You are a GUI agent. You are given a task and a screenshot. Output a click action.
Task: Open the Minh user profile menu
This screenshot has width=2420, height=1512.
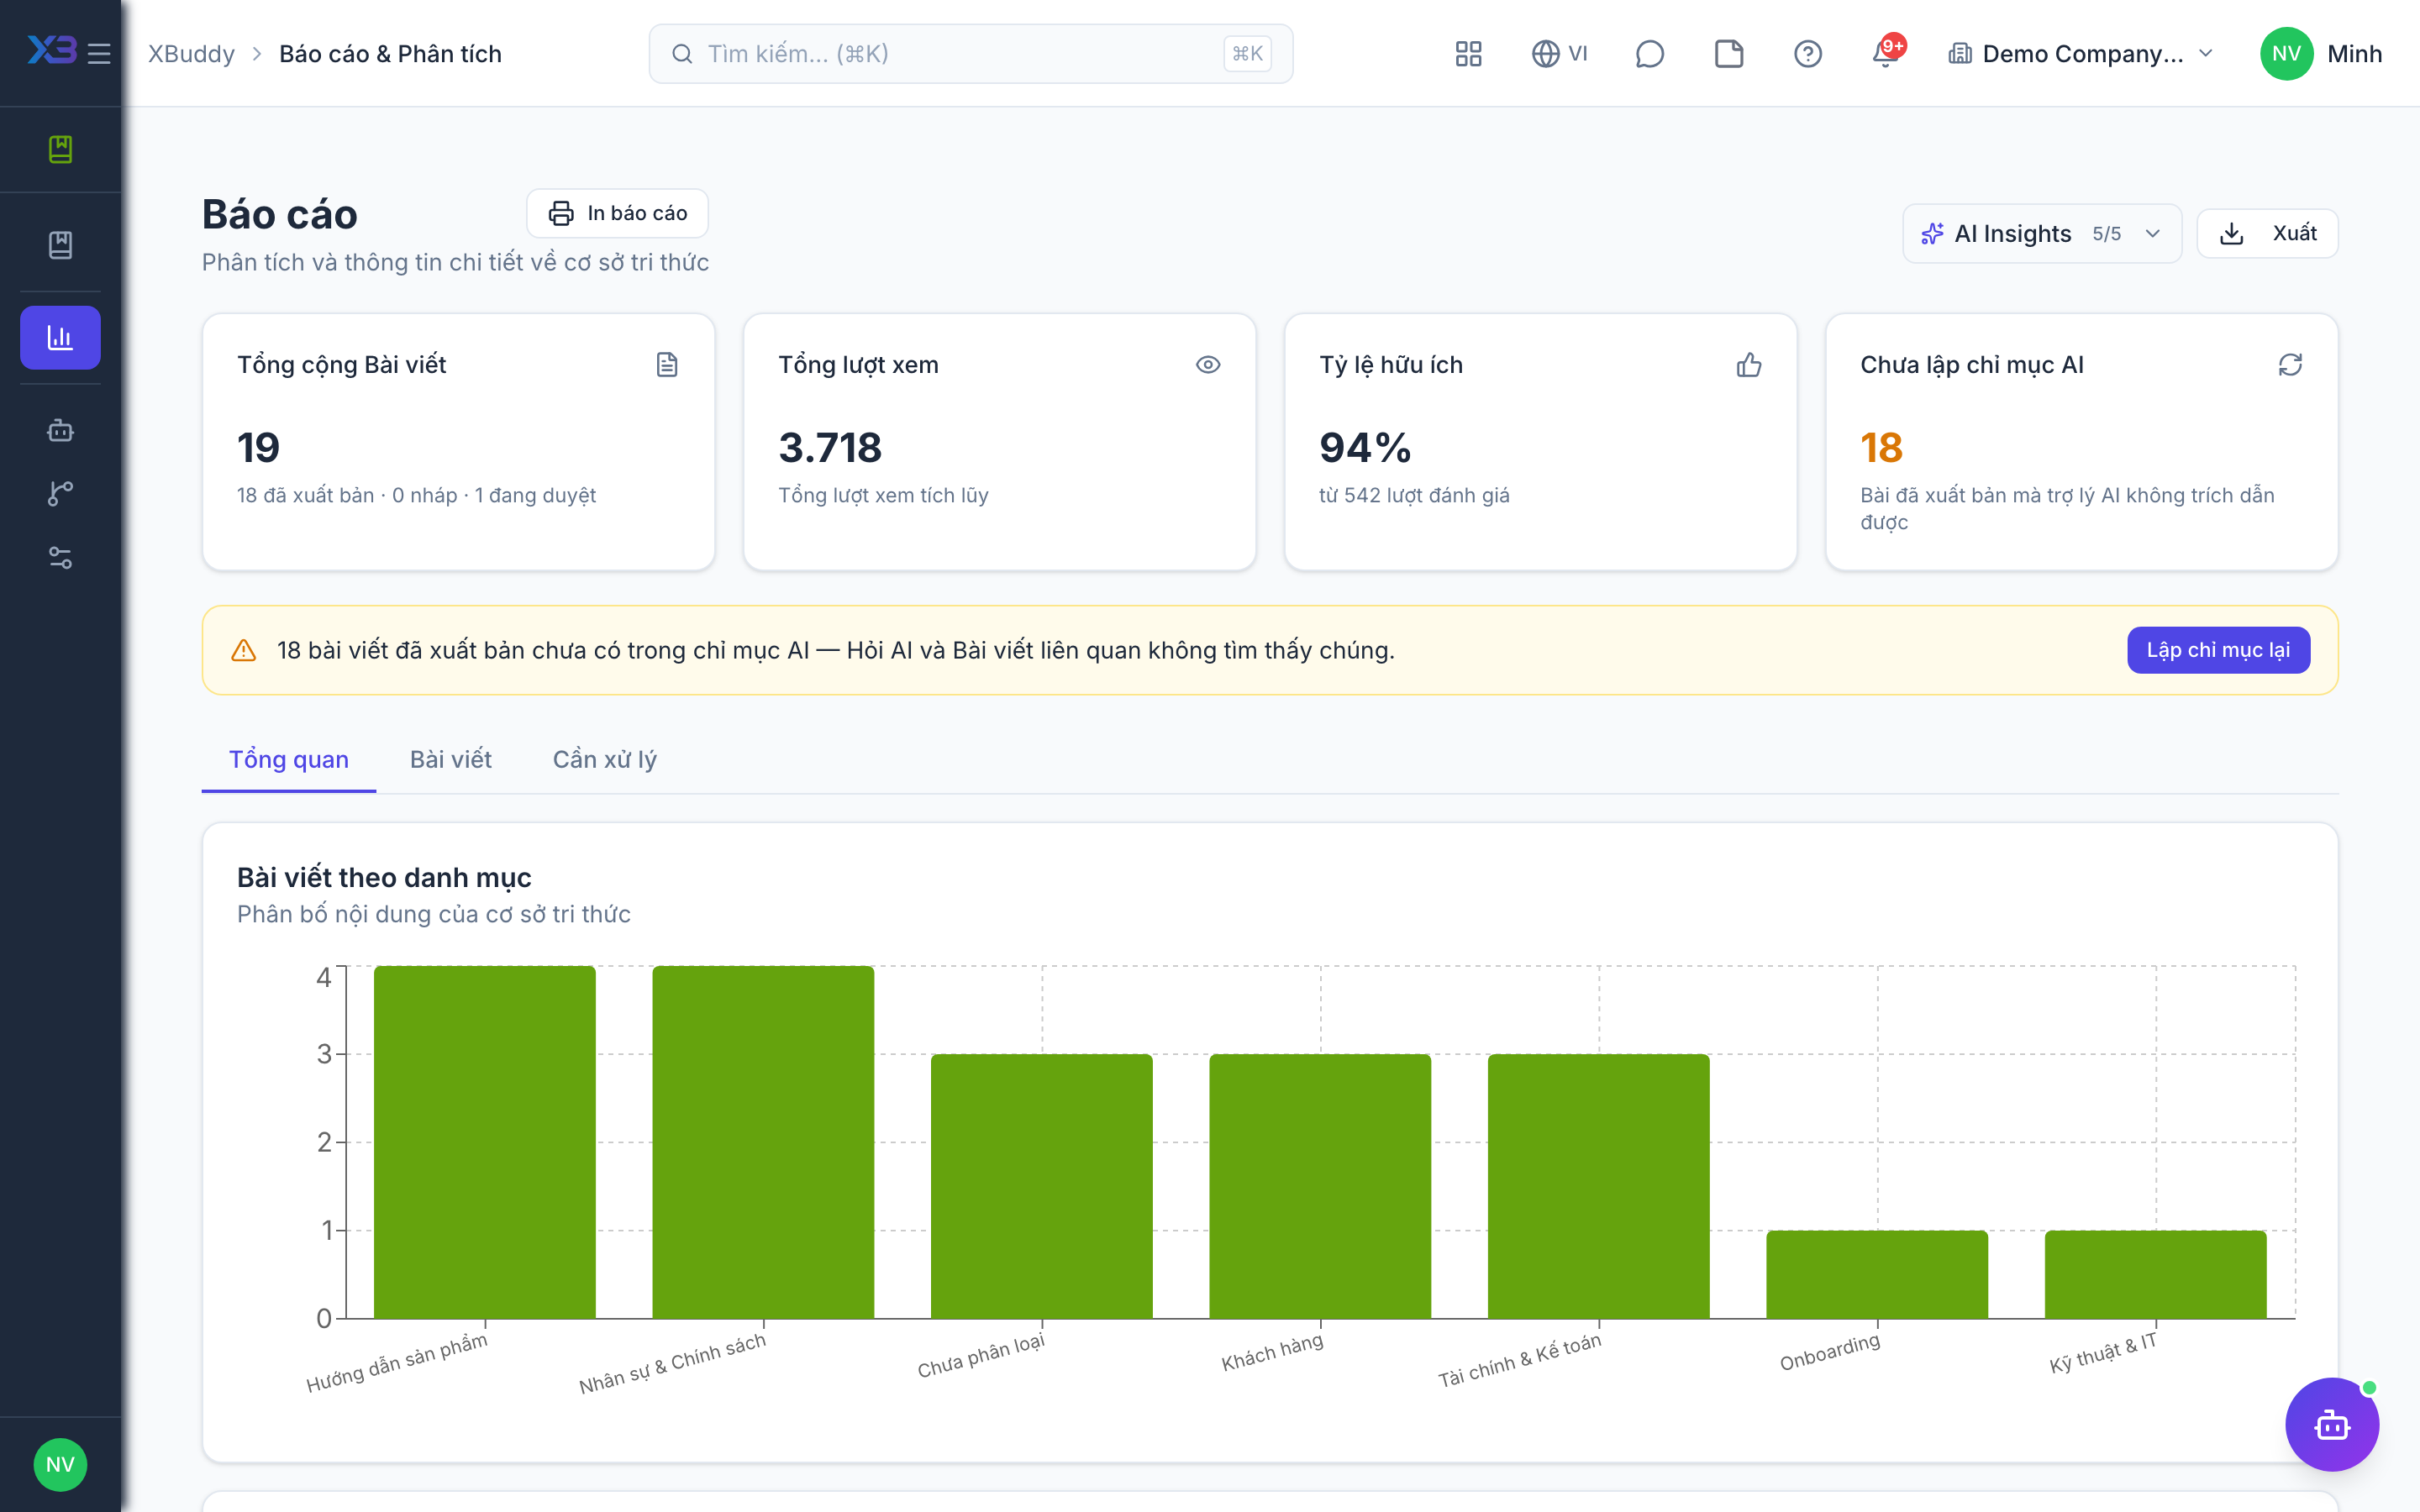point(2320,53)
